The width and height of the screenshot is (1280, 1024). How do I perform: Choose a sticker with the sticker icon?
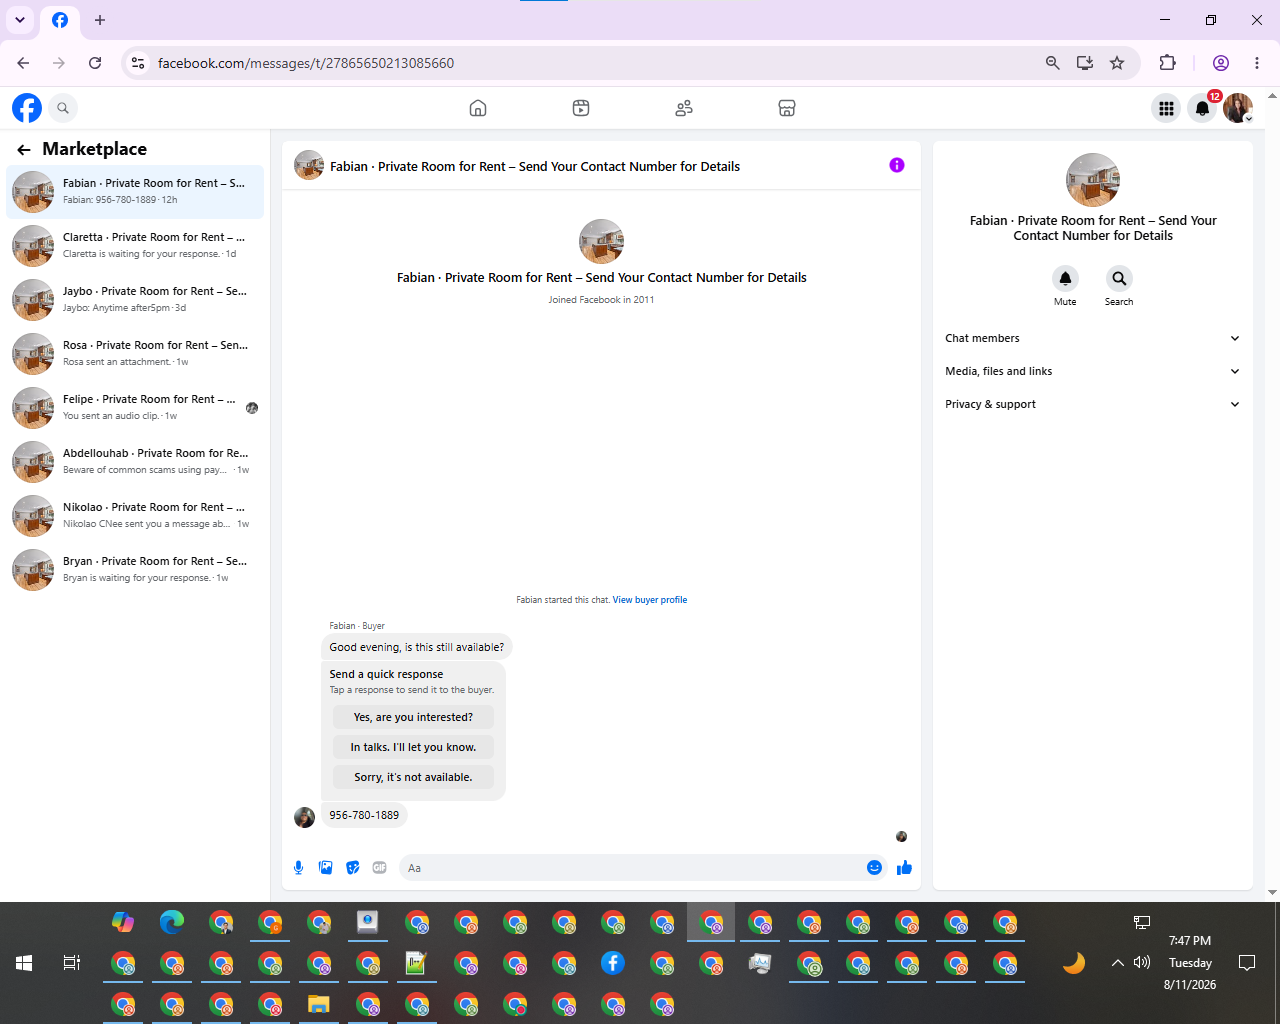pyautogui.click(x=353, y=868)
